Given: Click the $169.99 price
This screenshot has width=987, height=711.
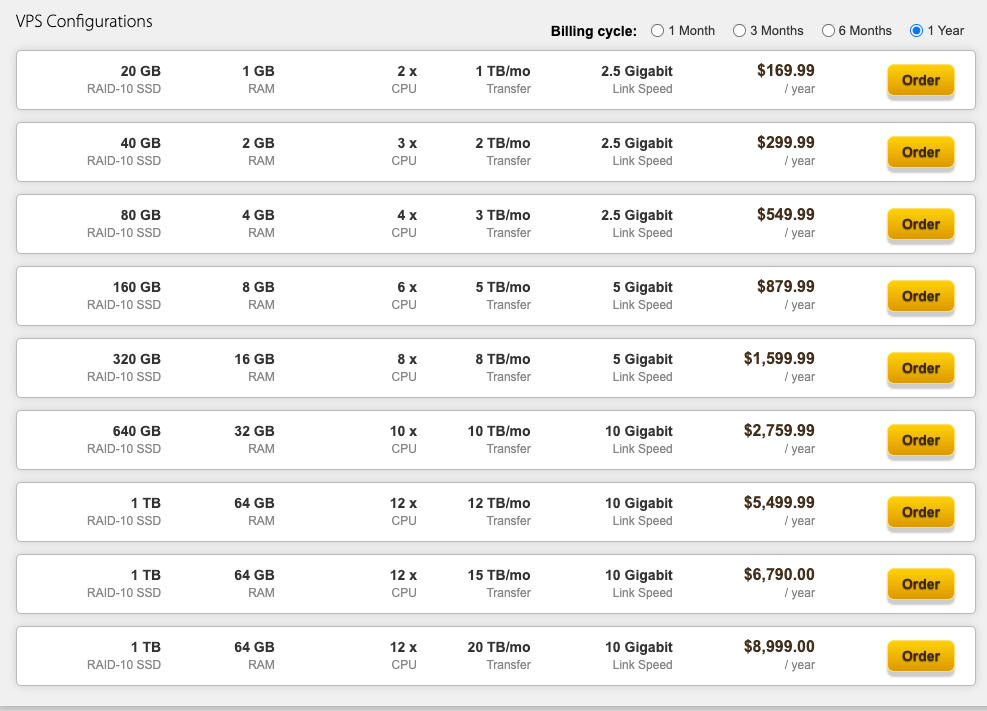Looking at the screenshot, I should 786,70.
